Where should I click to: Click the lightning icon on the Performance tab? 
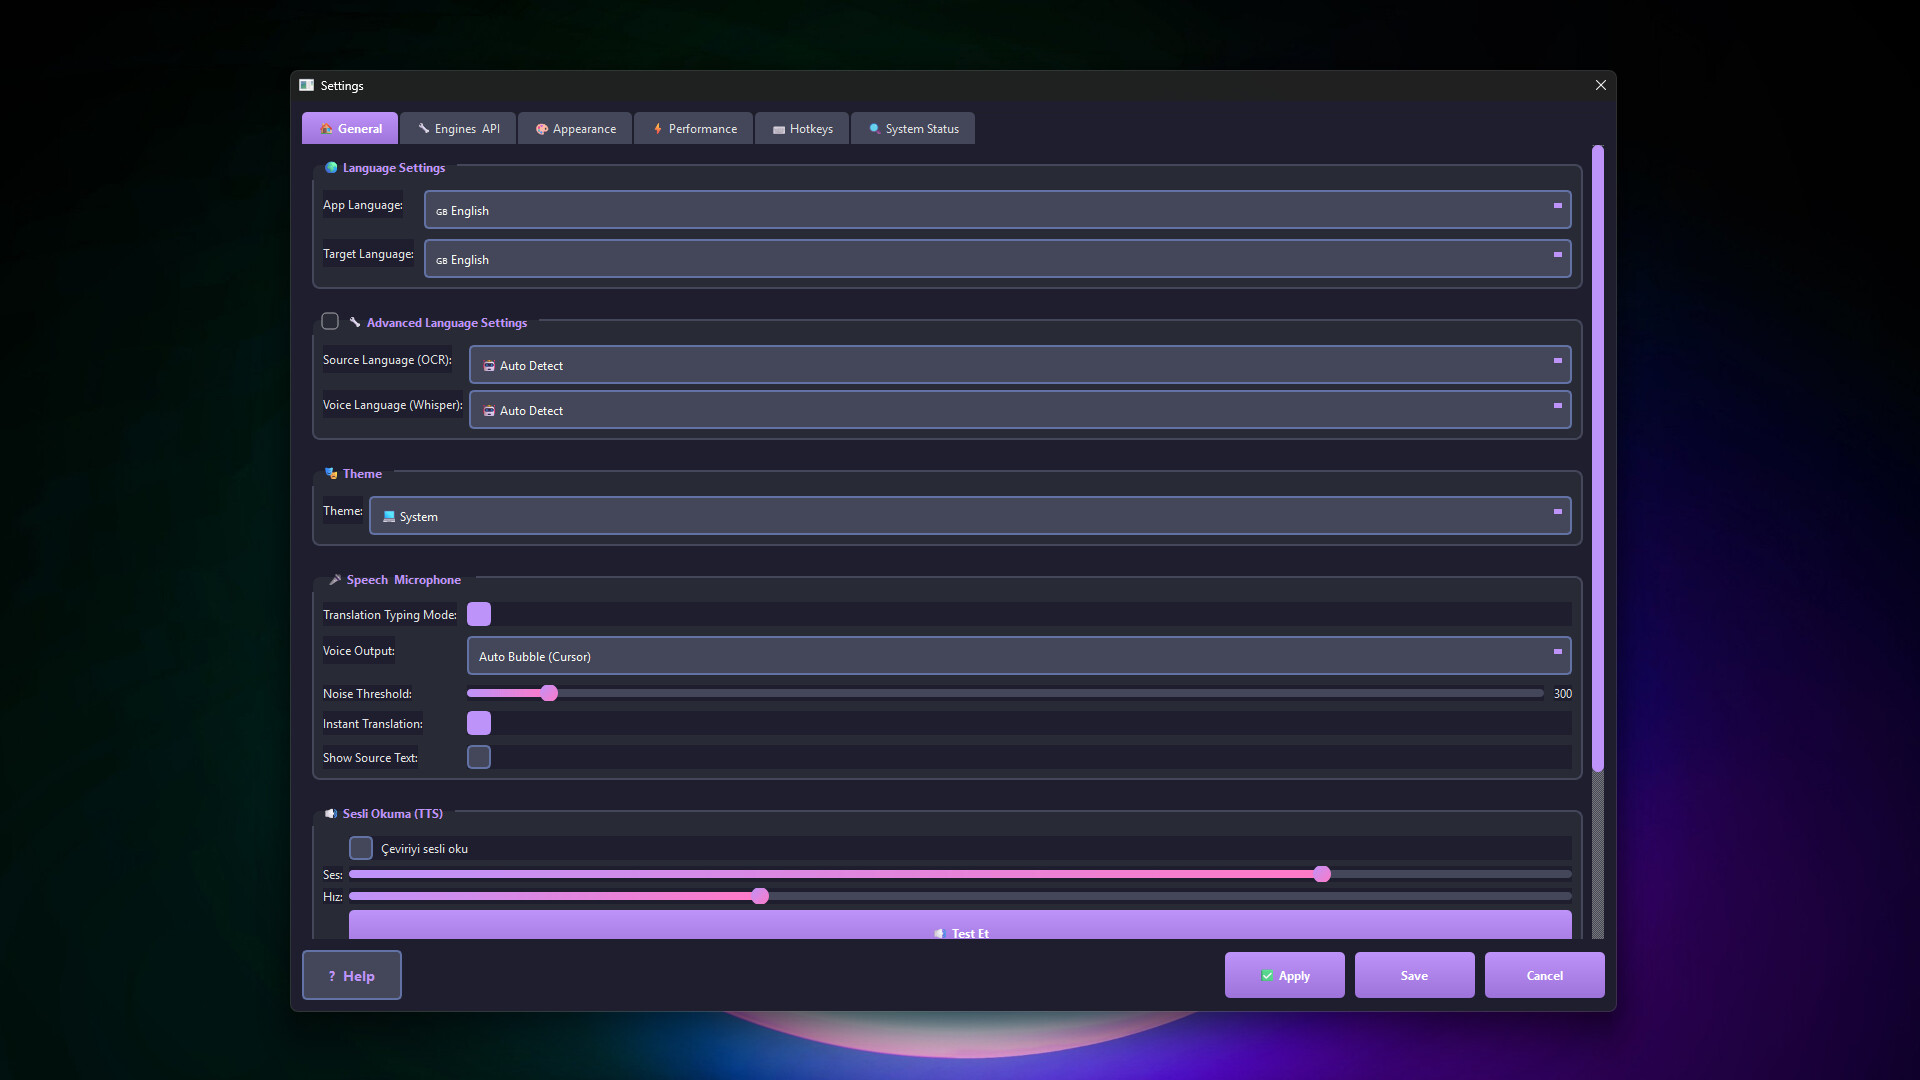(657, 128)
